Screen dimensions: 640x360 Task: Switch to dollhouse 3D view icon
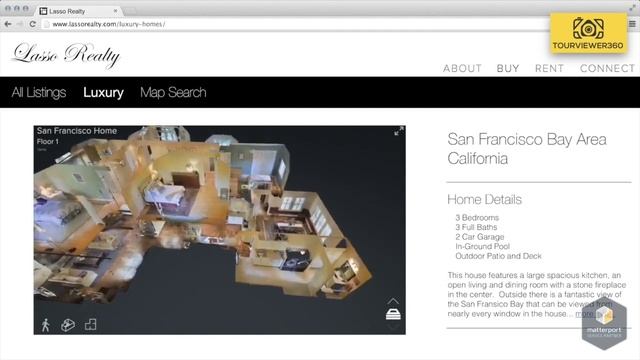click(x=68, y=325)
